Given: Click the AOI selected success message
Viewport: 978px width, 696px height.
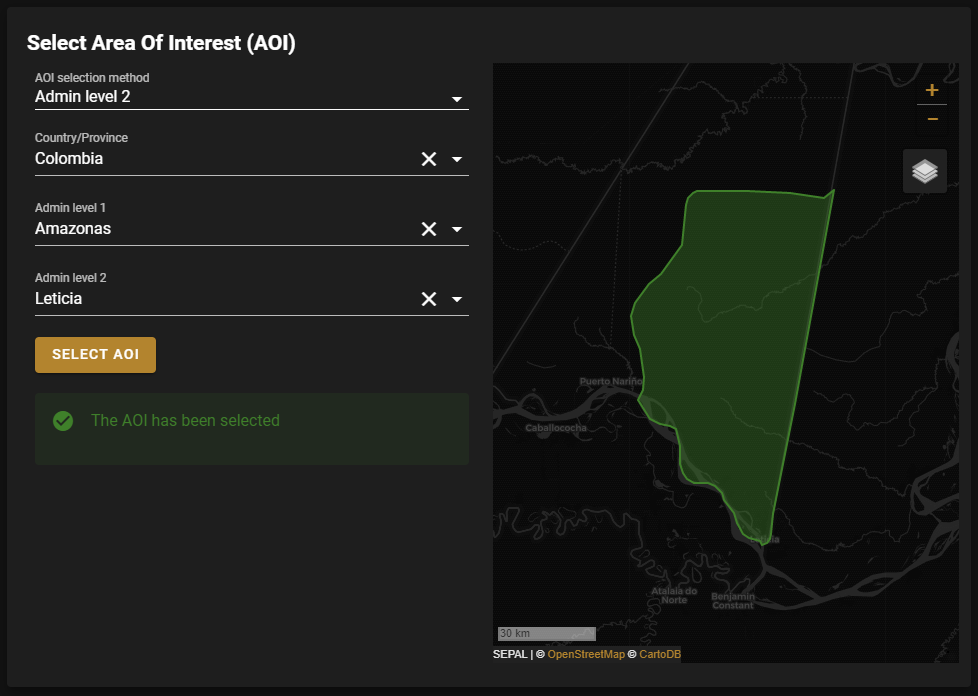Looking at the screenshot, I should pyautogui.click(x=185, y=421).
